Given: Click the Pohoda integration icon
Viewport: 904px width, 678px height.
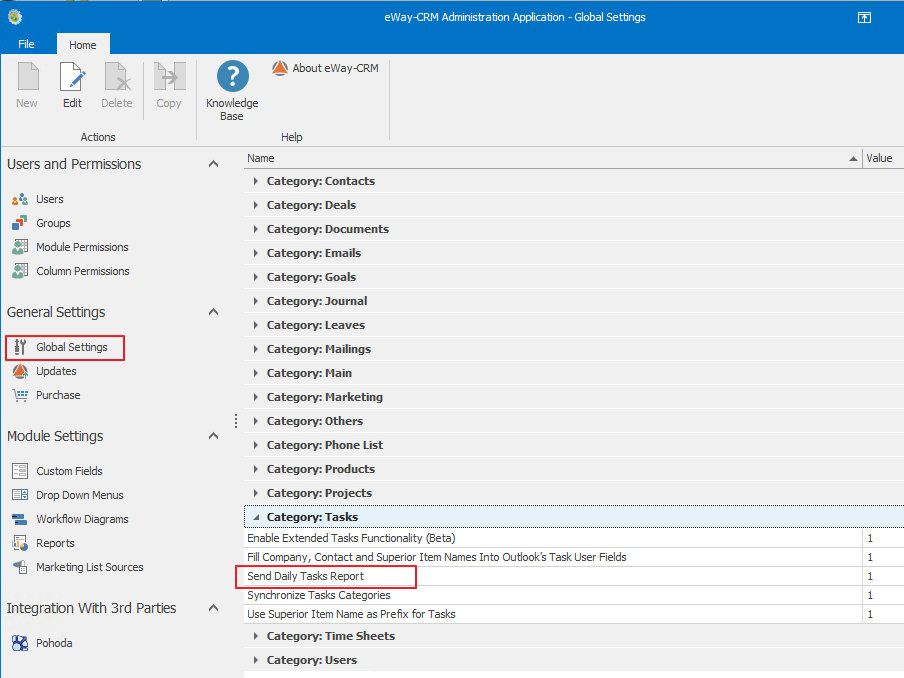Looking at the screenshot, I should (x=20, y=643).
